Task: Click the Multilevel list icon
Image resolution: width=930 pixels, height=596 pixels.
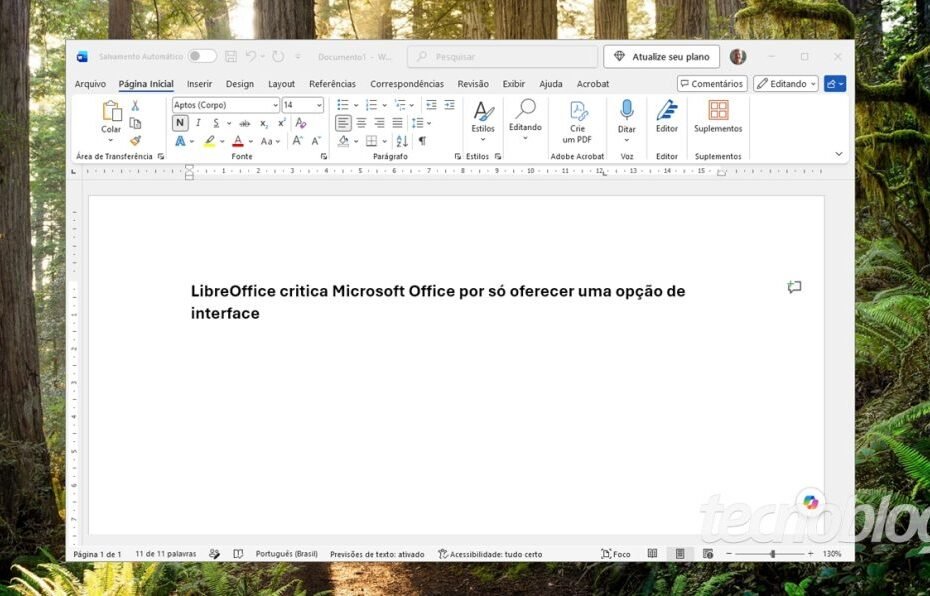Action: [400, 105]
